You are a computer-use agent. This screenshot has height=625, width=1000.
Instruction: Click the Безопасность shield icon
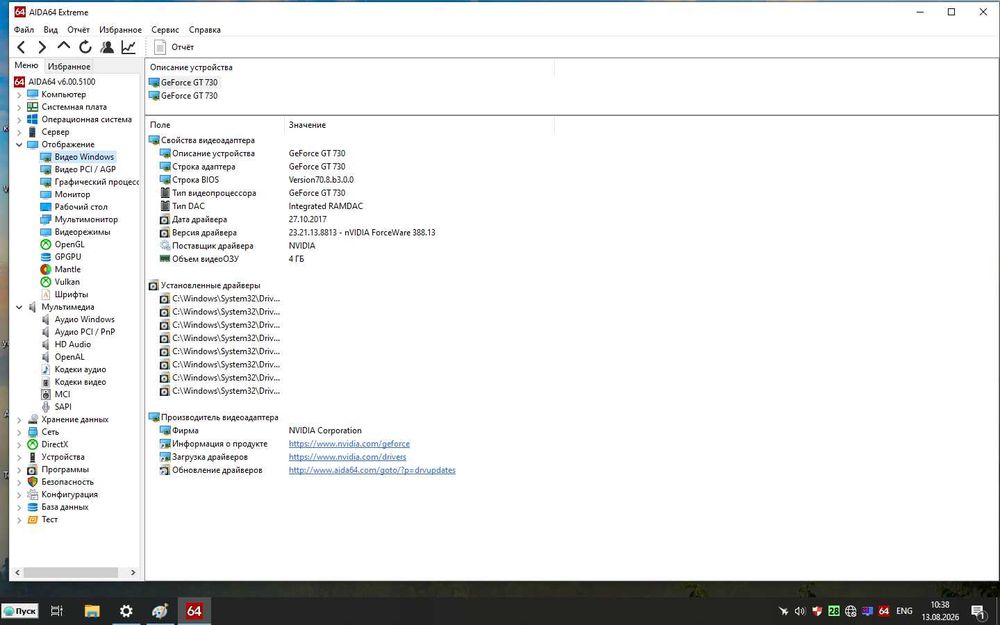click(x=33, y=482)
